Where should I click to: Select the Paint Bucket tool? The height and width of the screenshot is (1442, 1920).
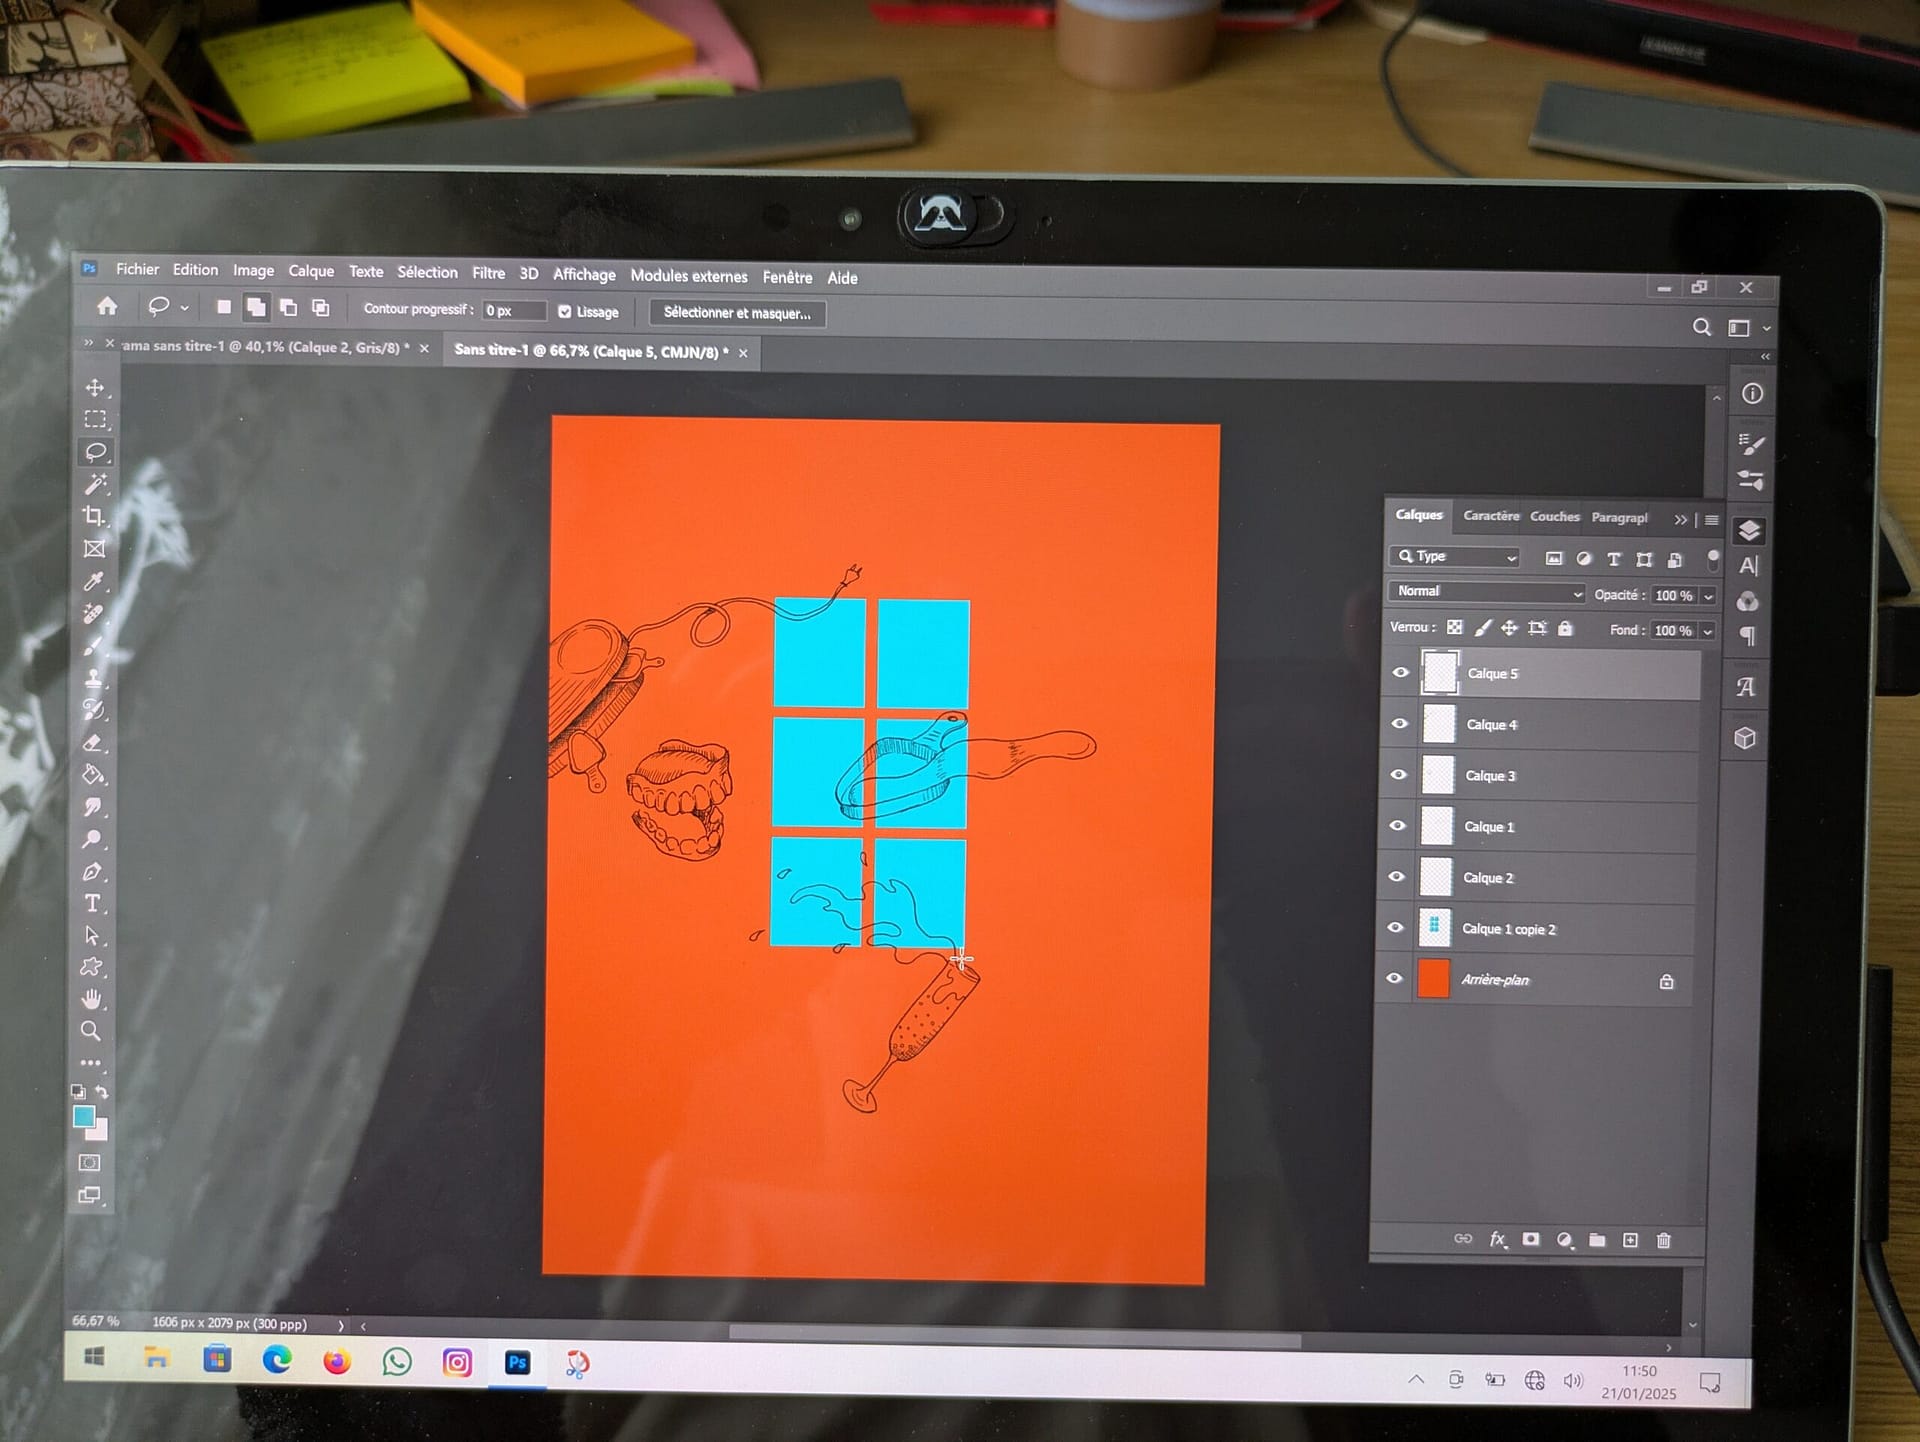point(93,775)
